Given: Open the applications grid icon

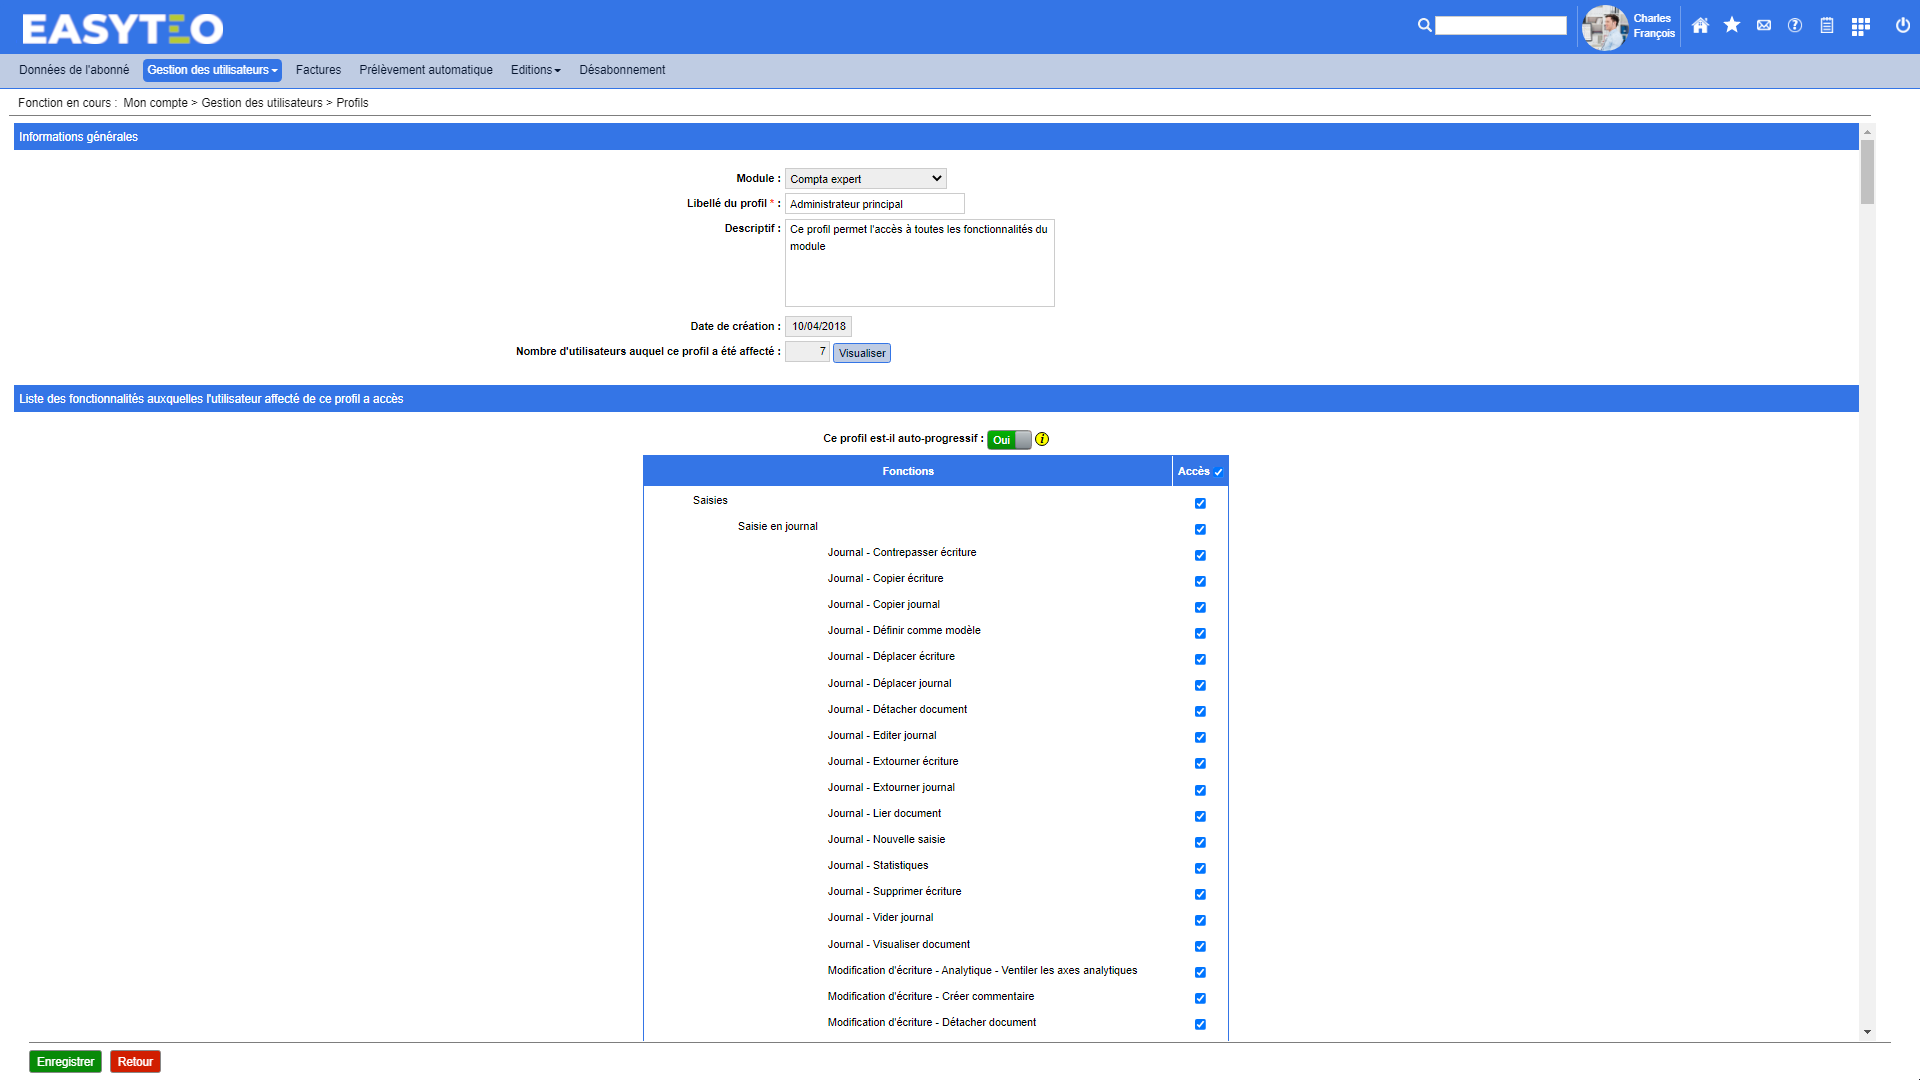Looking at the screenshot, I should tap(1860, 27).
